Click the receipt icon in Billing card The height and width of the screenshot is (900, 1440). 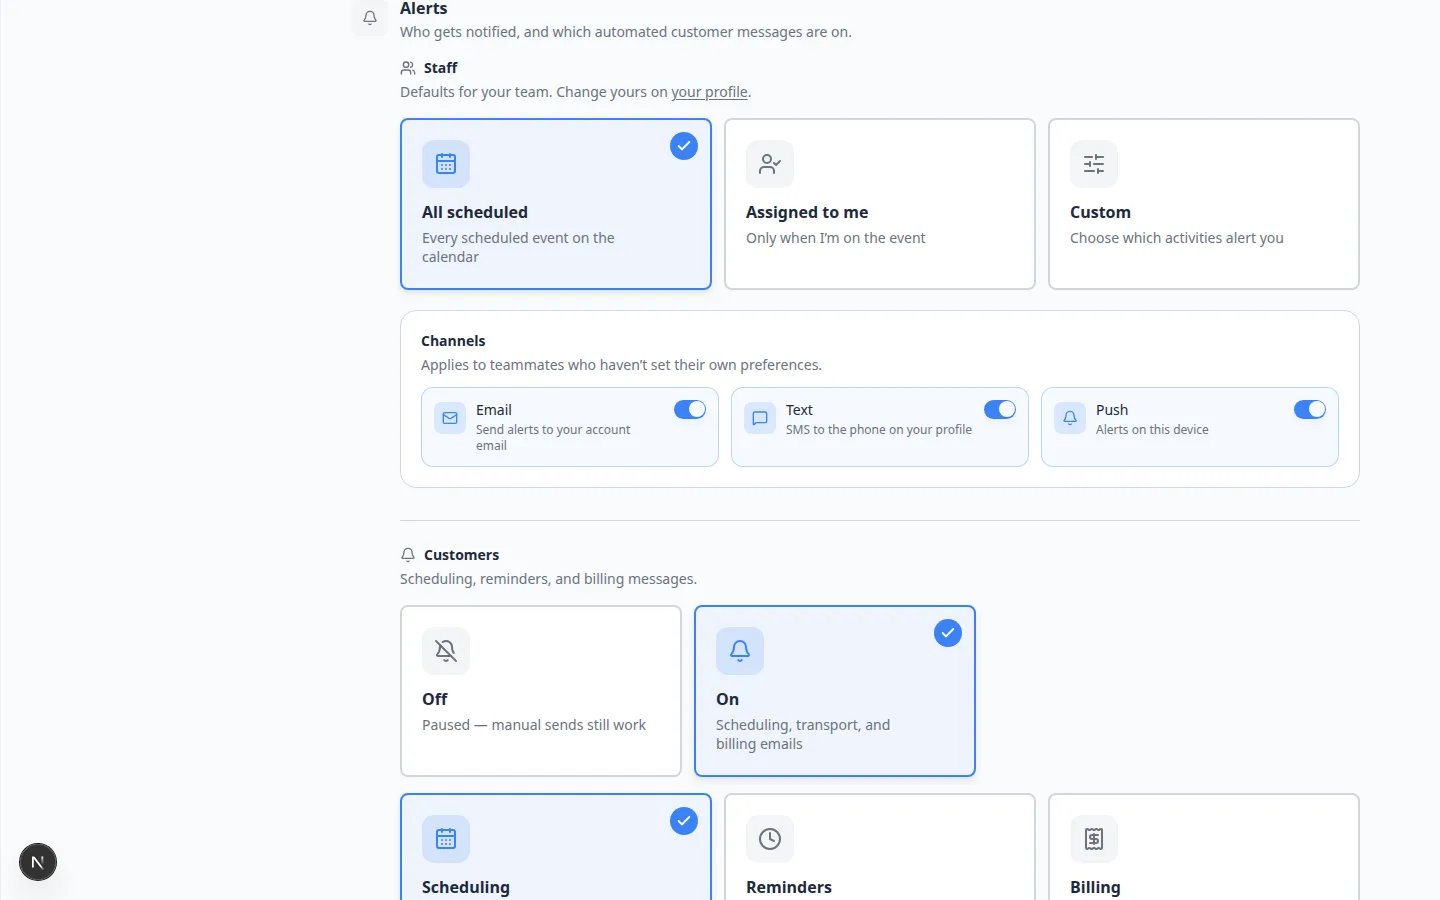[x=1094, y=839]
